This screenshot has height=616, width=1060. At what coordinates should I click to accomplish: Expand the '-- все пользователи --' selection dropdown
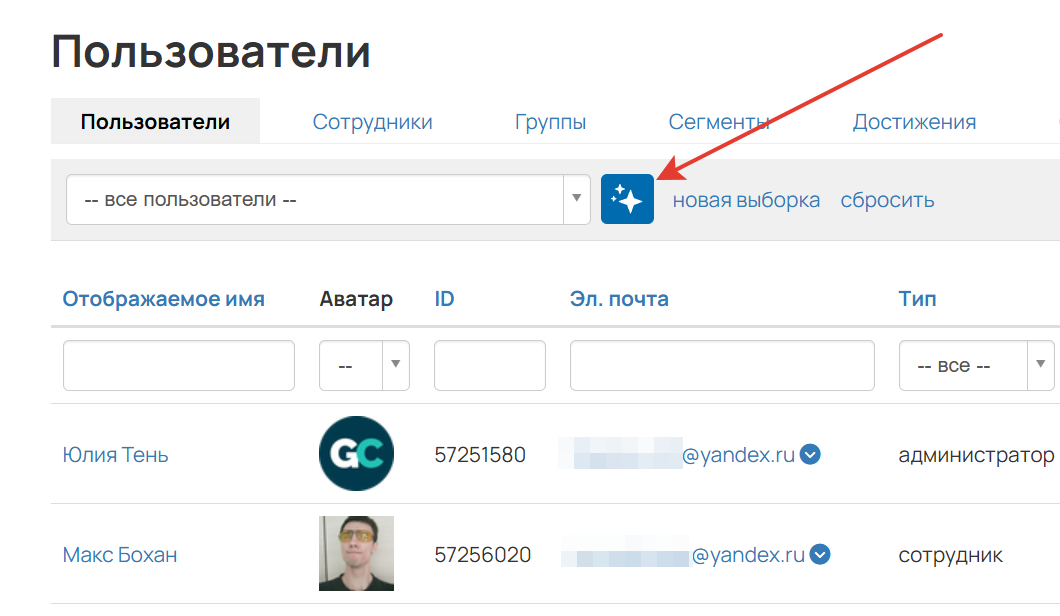[x=577, y=199]
